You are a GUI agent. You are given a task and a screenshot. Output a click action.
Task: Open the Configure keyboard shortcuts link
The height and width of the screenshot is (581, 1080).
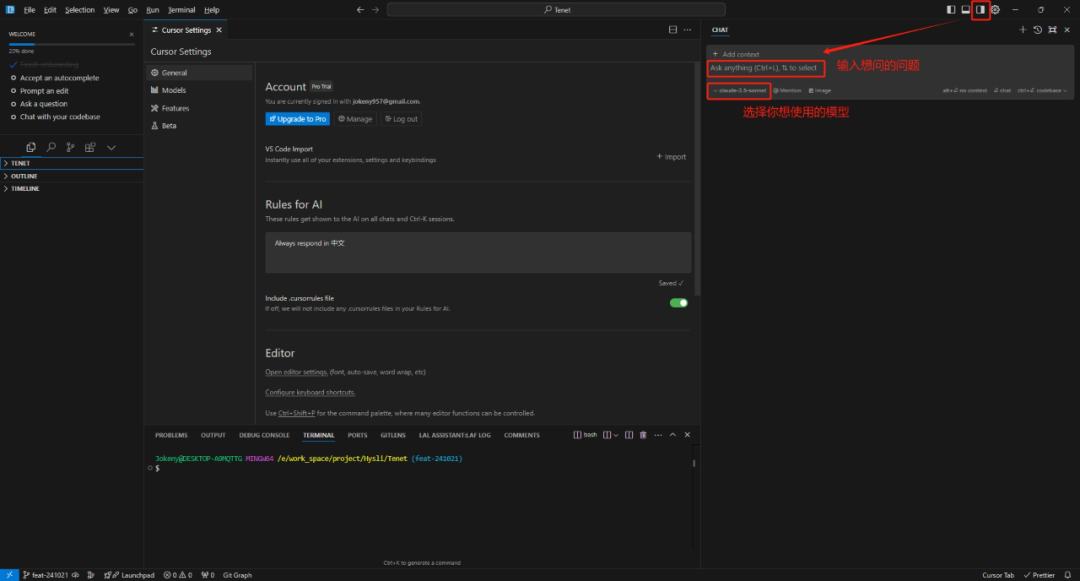point(310,392)
